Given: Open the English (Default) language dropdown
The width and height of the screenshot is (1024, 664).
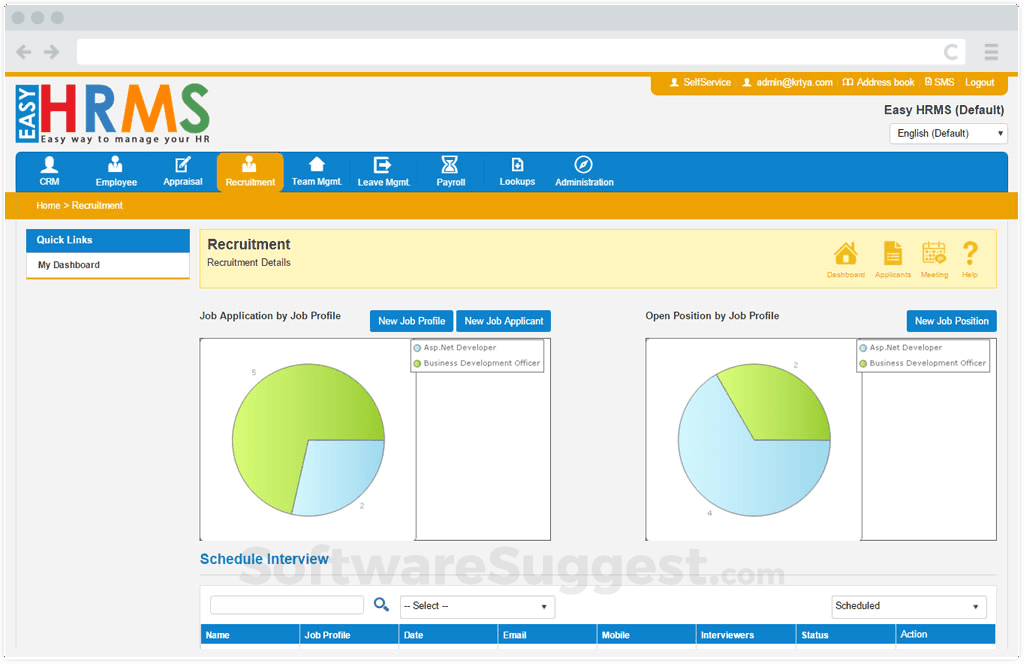Looking at the screenshot, I should [948, 133].
